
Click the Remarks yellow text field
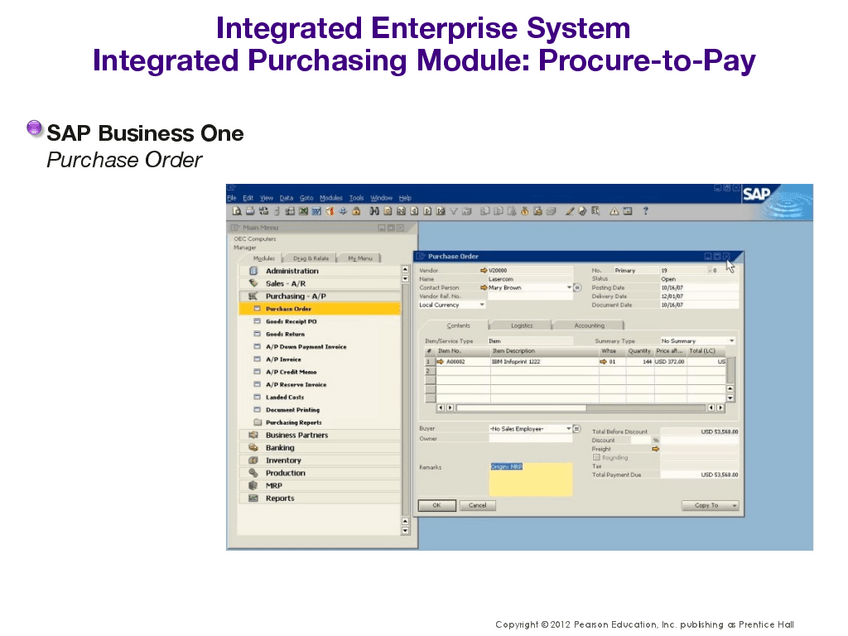pyautogui.click(x=531, y=479)
